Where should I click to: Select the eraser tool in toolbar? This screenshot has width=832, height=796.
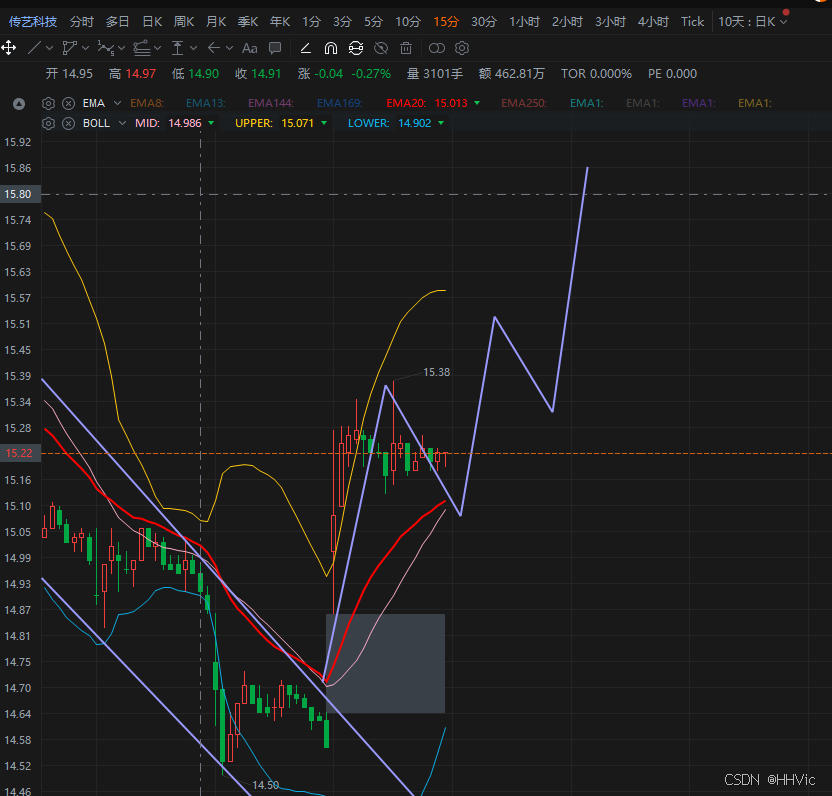306,48
